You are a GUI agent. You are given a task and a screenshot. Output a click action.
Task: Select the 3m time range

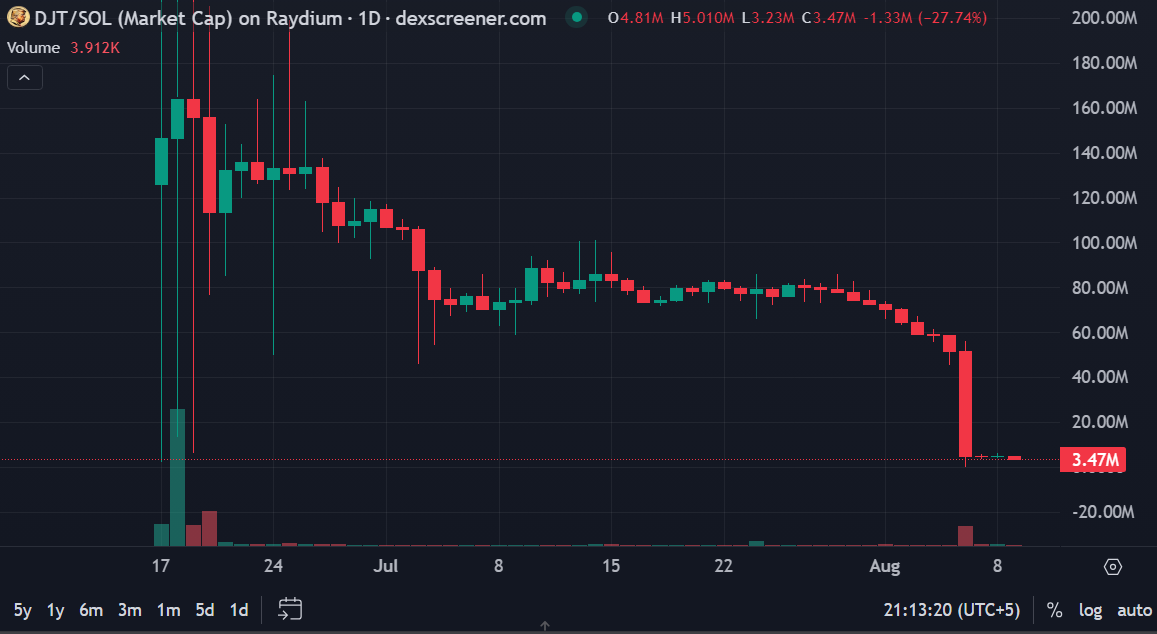tap(130, 610)
